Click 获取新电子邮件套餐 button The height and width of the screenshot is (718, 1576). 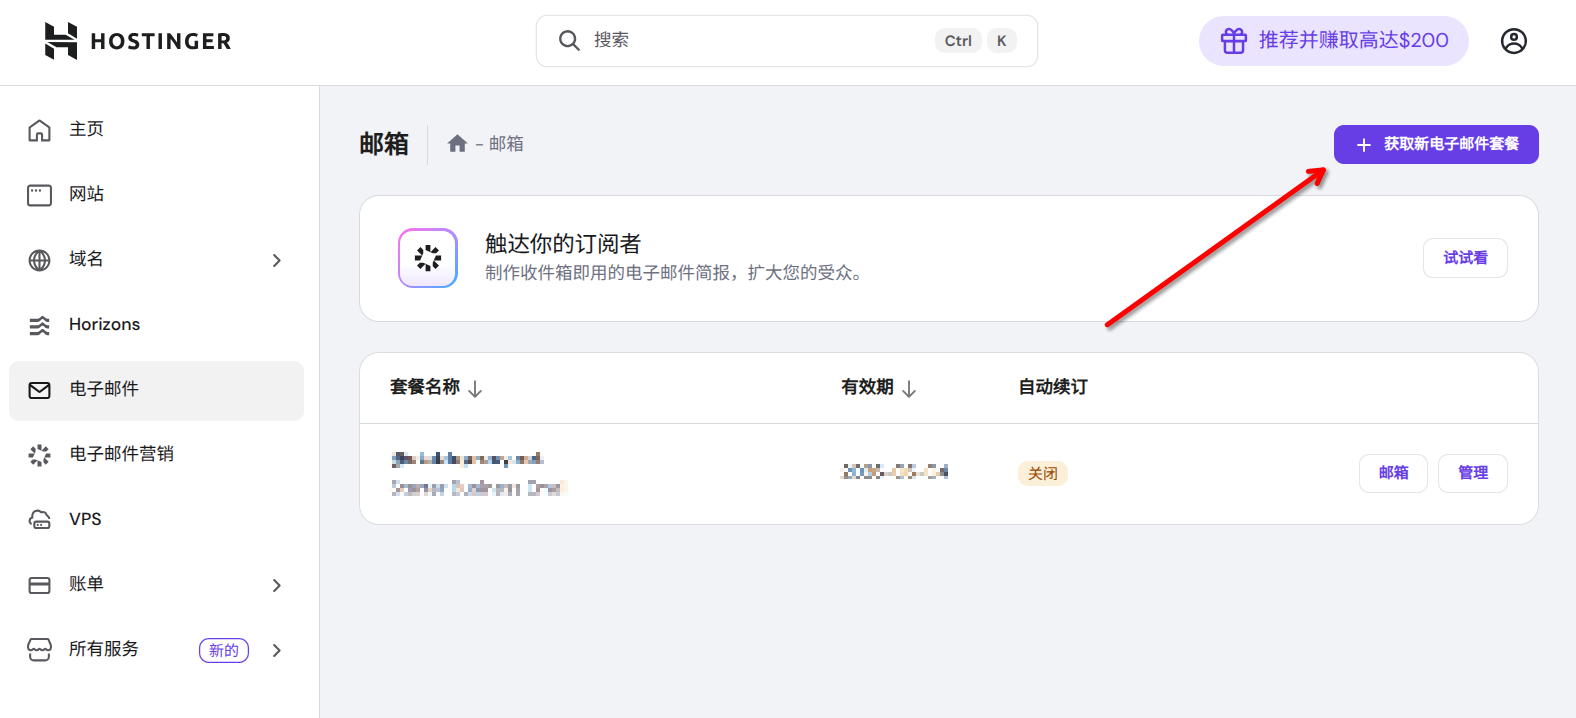pyautogui.click(x=1436, y=145)
